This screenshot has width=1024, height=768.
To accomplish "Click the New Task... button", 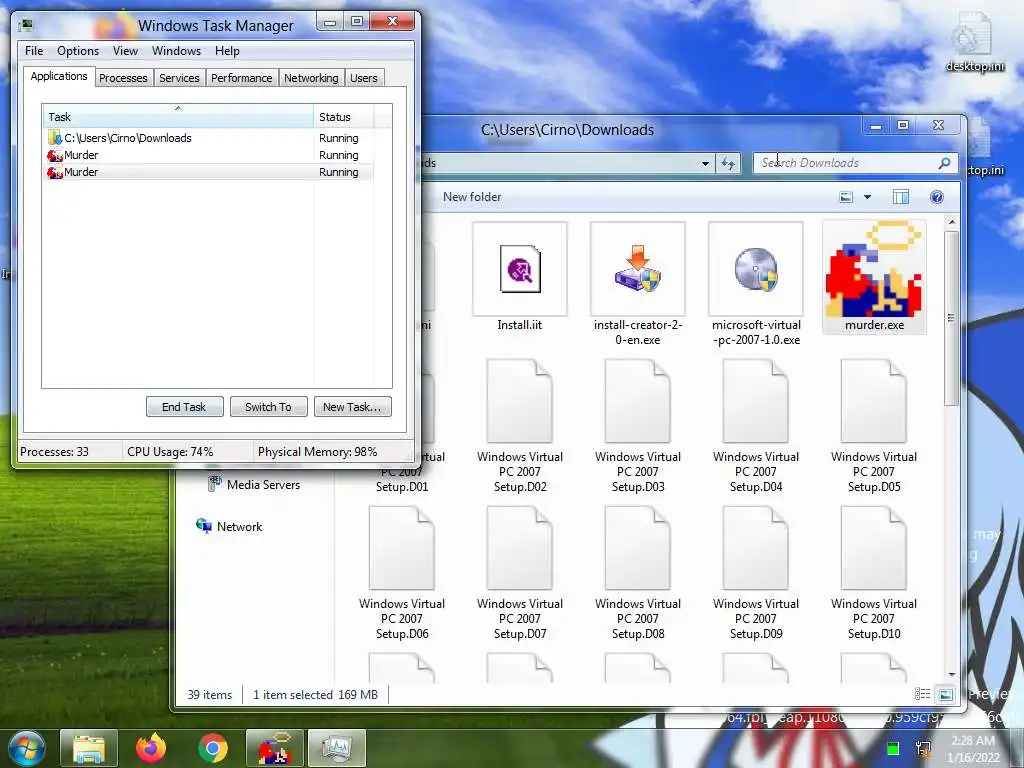I will click(x=352, y=407).
